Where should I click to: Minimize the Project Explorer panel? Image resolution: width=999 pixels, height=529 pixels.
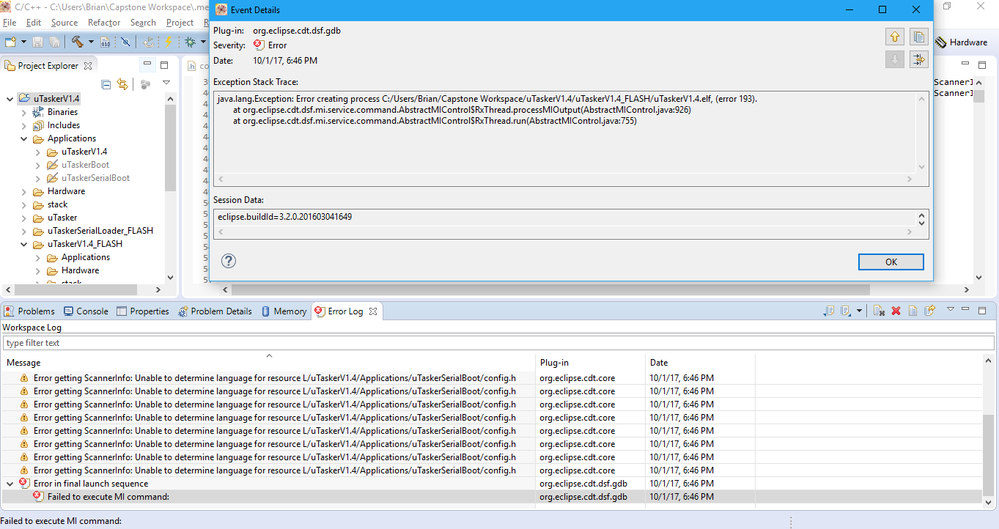click(147, 64)
